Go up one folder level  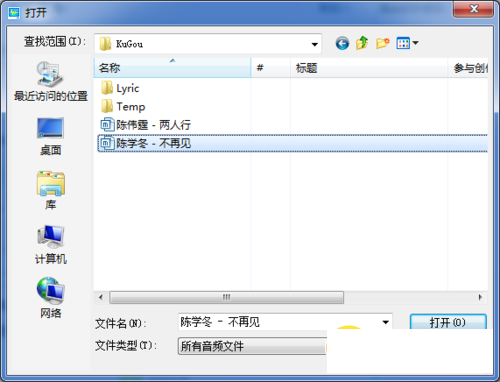[362, 43]
